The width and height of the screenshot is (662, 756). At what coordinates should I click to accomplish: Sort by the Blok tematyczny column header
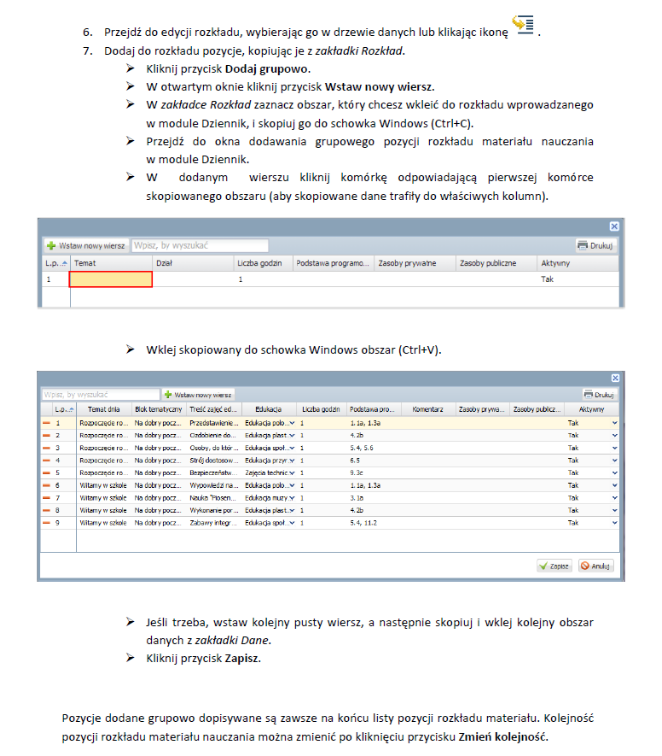pyautogui.click(x=159, y=409)
